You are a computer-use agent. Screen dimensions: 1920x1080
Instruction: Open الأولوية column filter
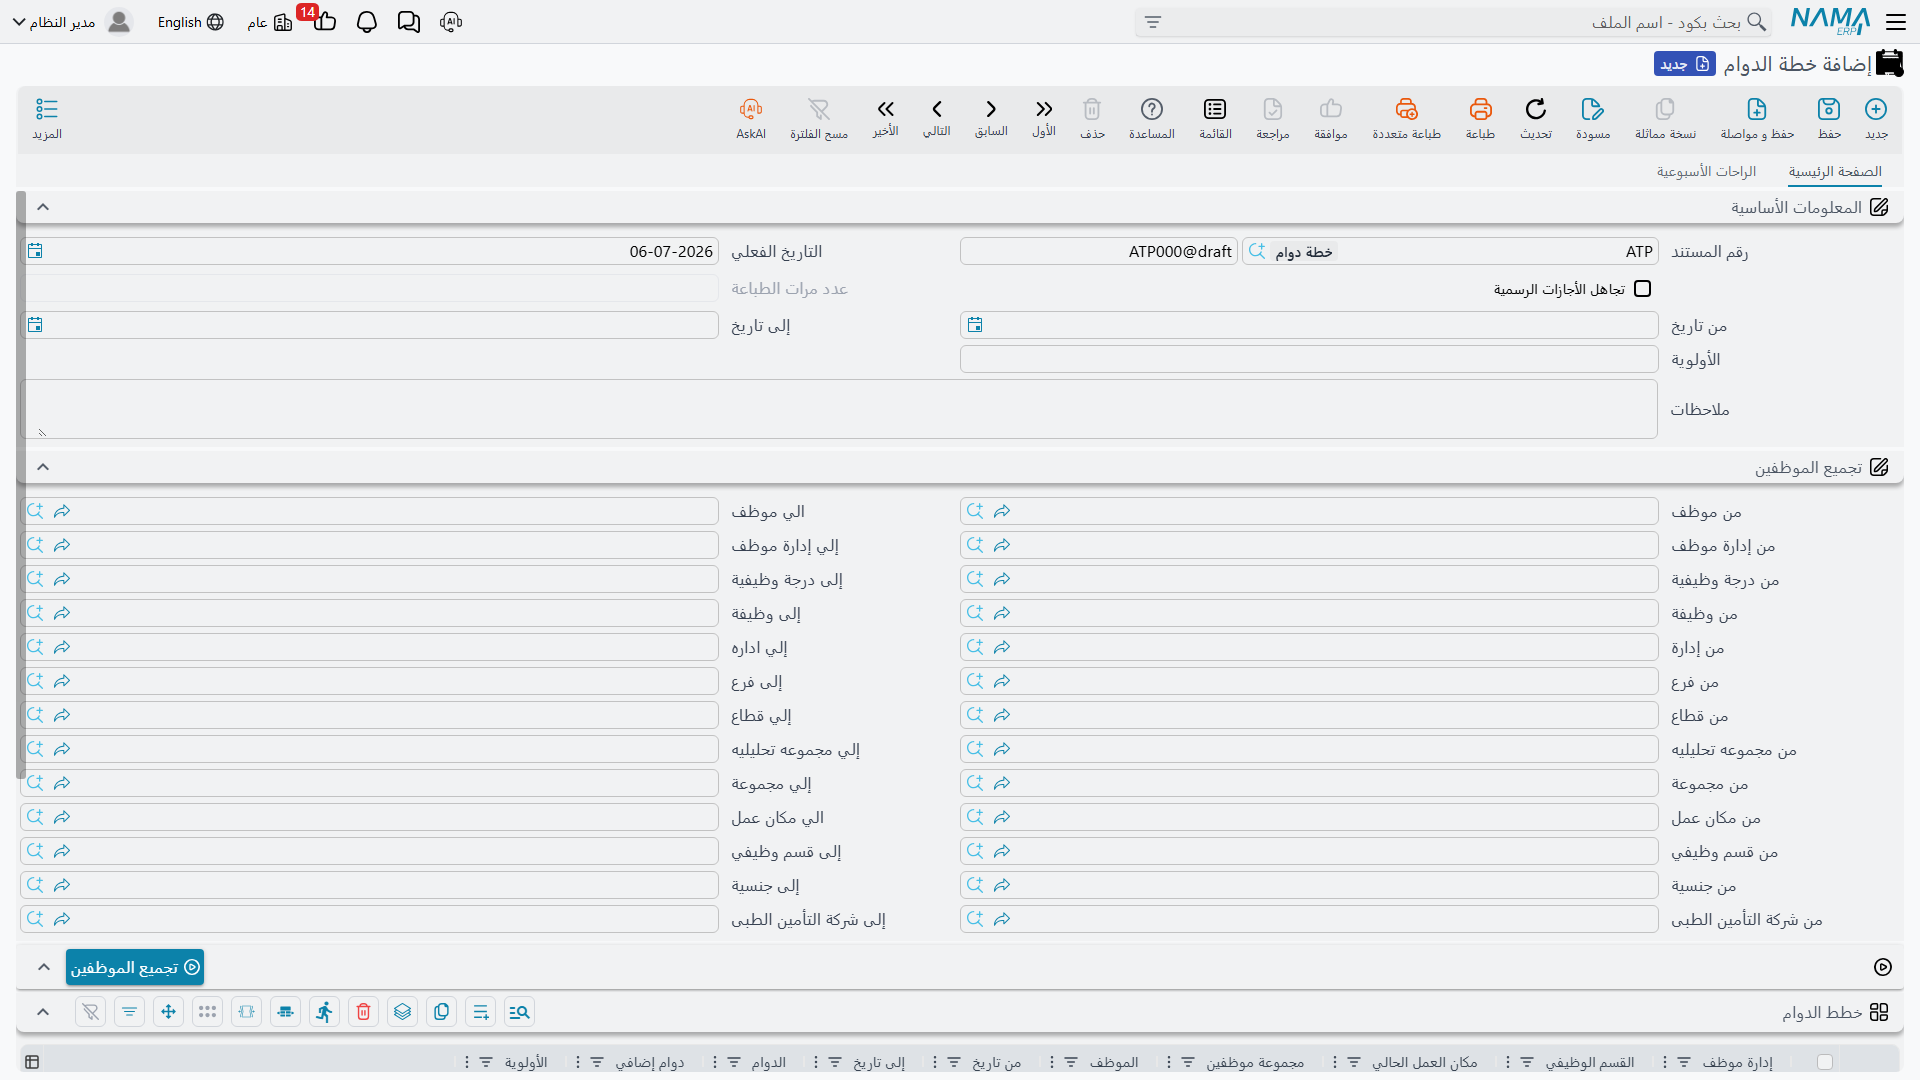click(486, 1062)
